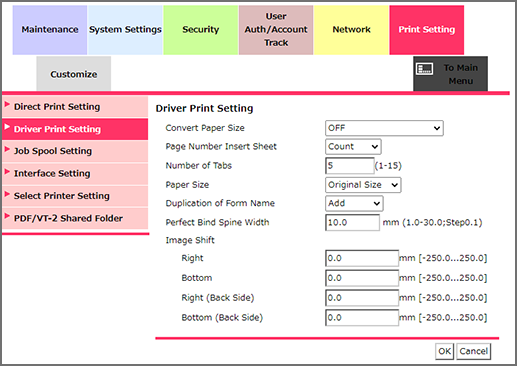Click the Perfect Bind Spine Width label

[x=217, y=222]
